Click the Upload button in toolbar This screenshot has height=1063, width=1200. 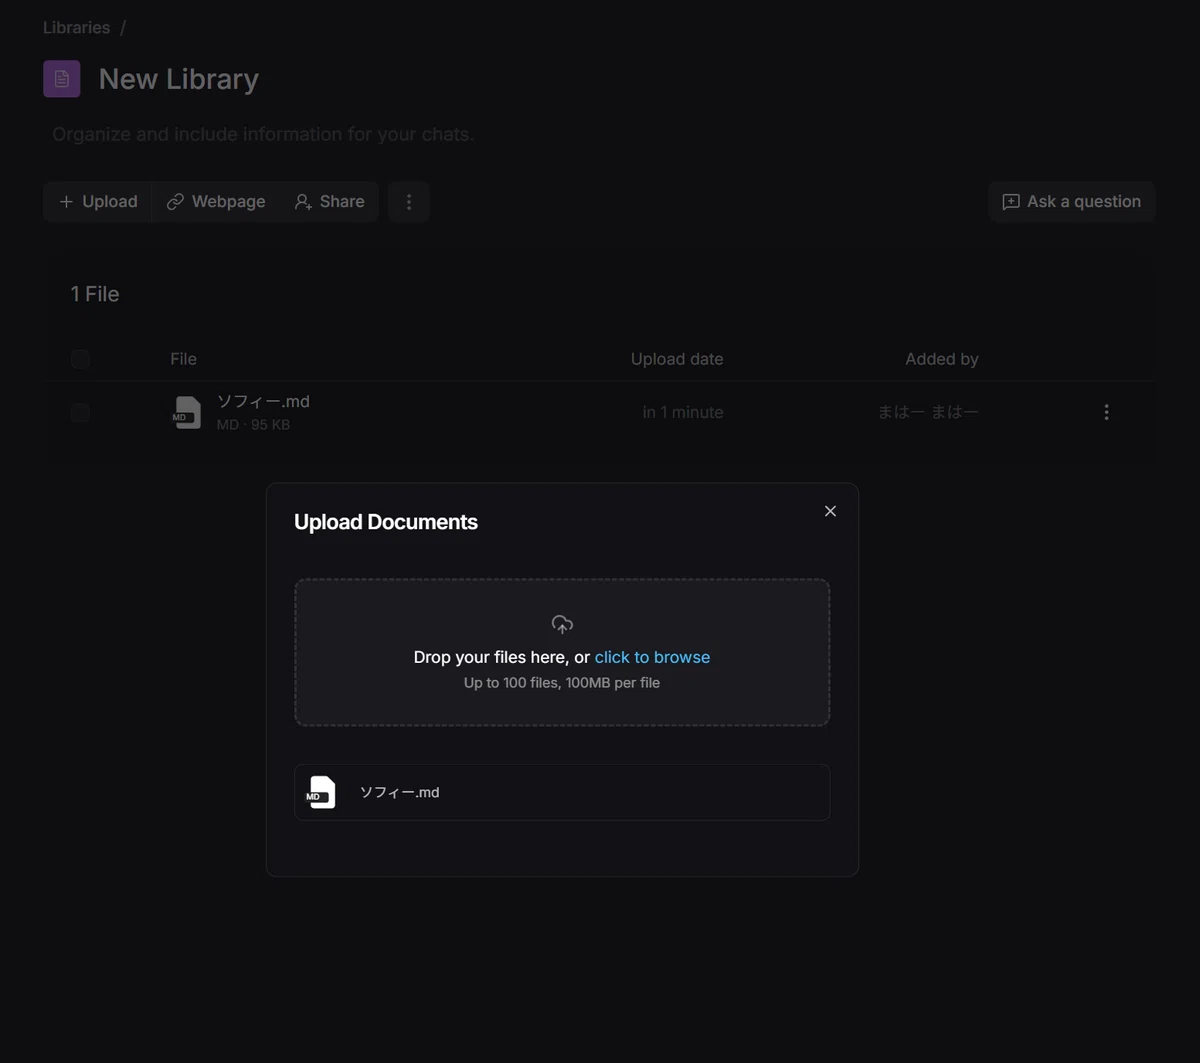(98, 201)
